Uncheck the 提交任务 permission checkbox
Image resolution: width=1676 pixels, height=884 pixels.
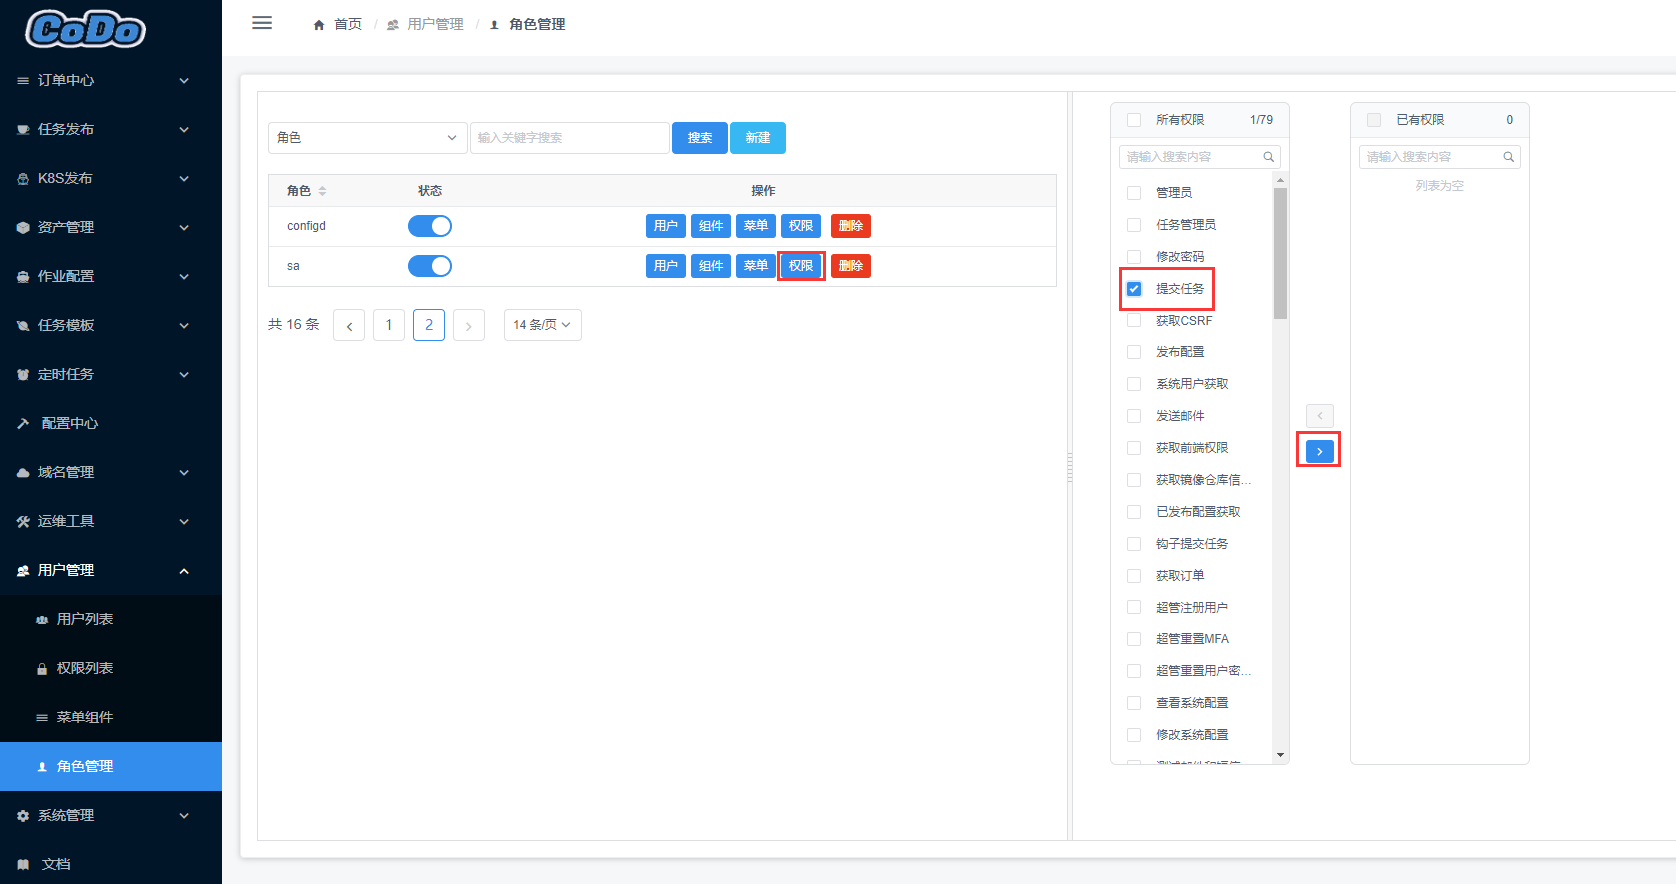pos(1134,289)
